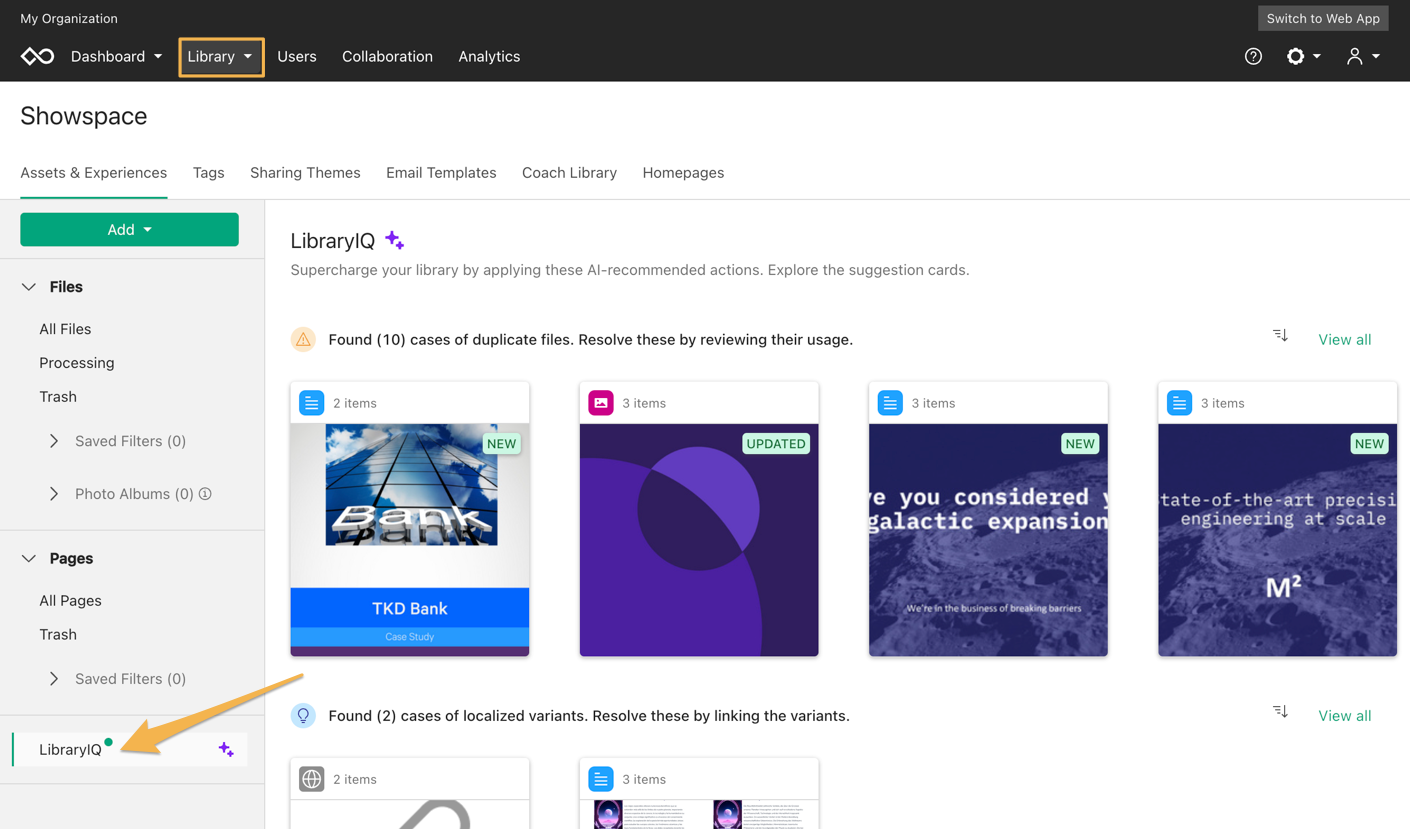The image size is (1410, 829).
Task: Open the purple circles UPDATED thumbnail
Action: click(x=699, y=540)
